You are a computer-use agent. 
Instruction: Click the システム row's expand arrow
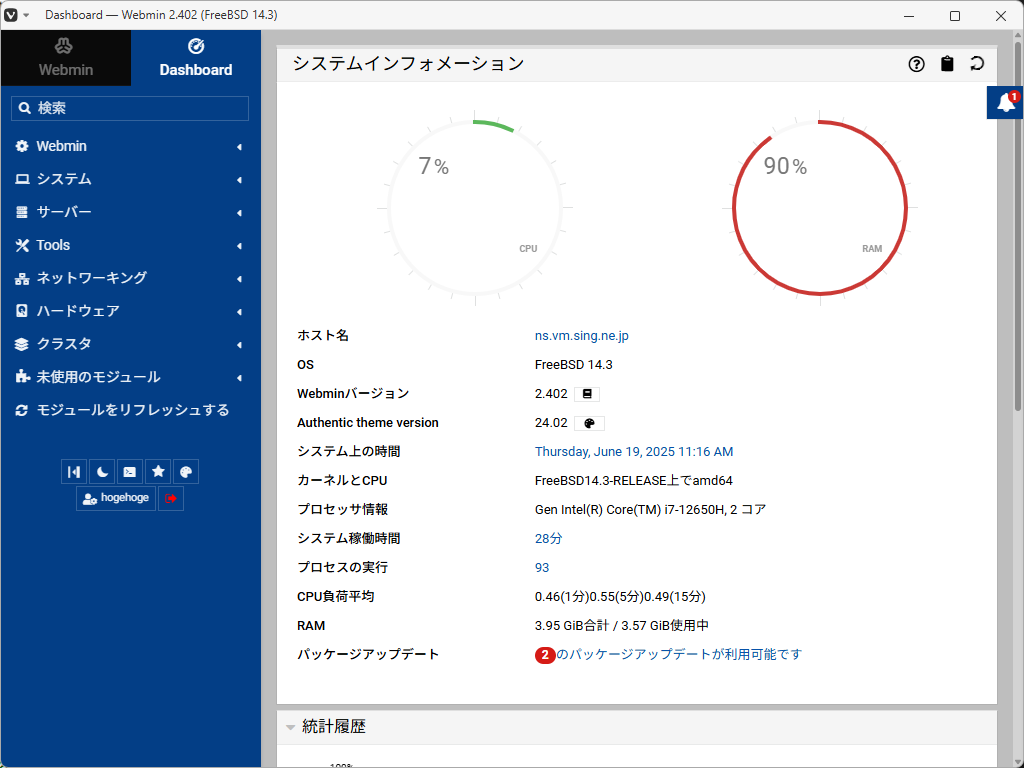click(x=240, y=180)
